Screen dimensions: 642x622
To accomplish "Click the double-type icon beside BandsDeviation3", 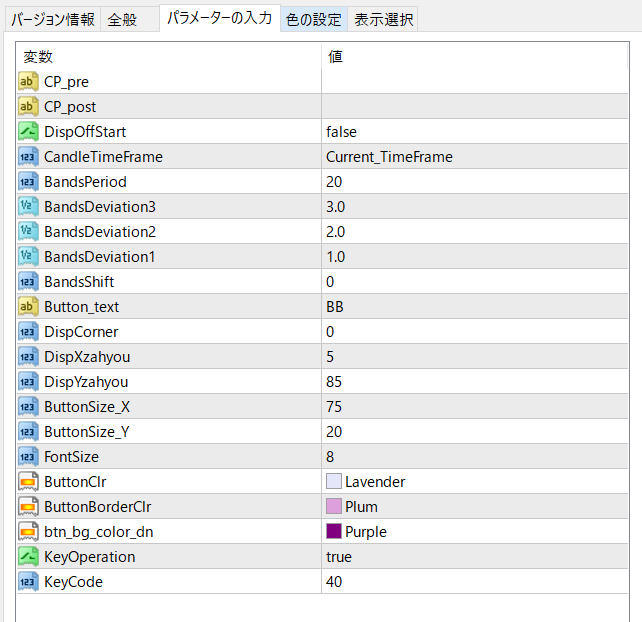I will point(28,207).
